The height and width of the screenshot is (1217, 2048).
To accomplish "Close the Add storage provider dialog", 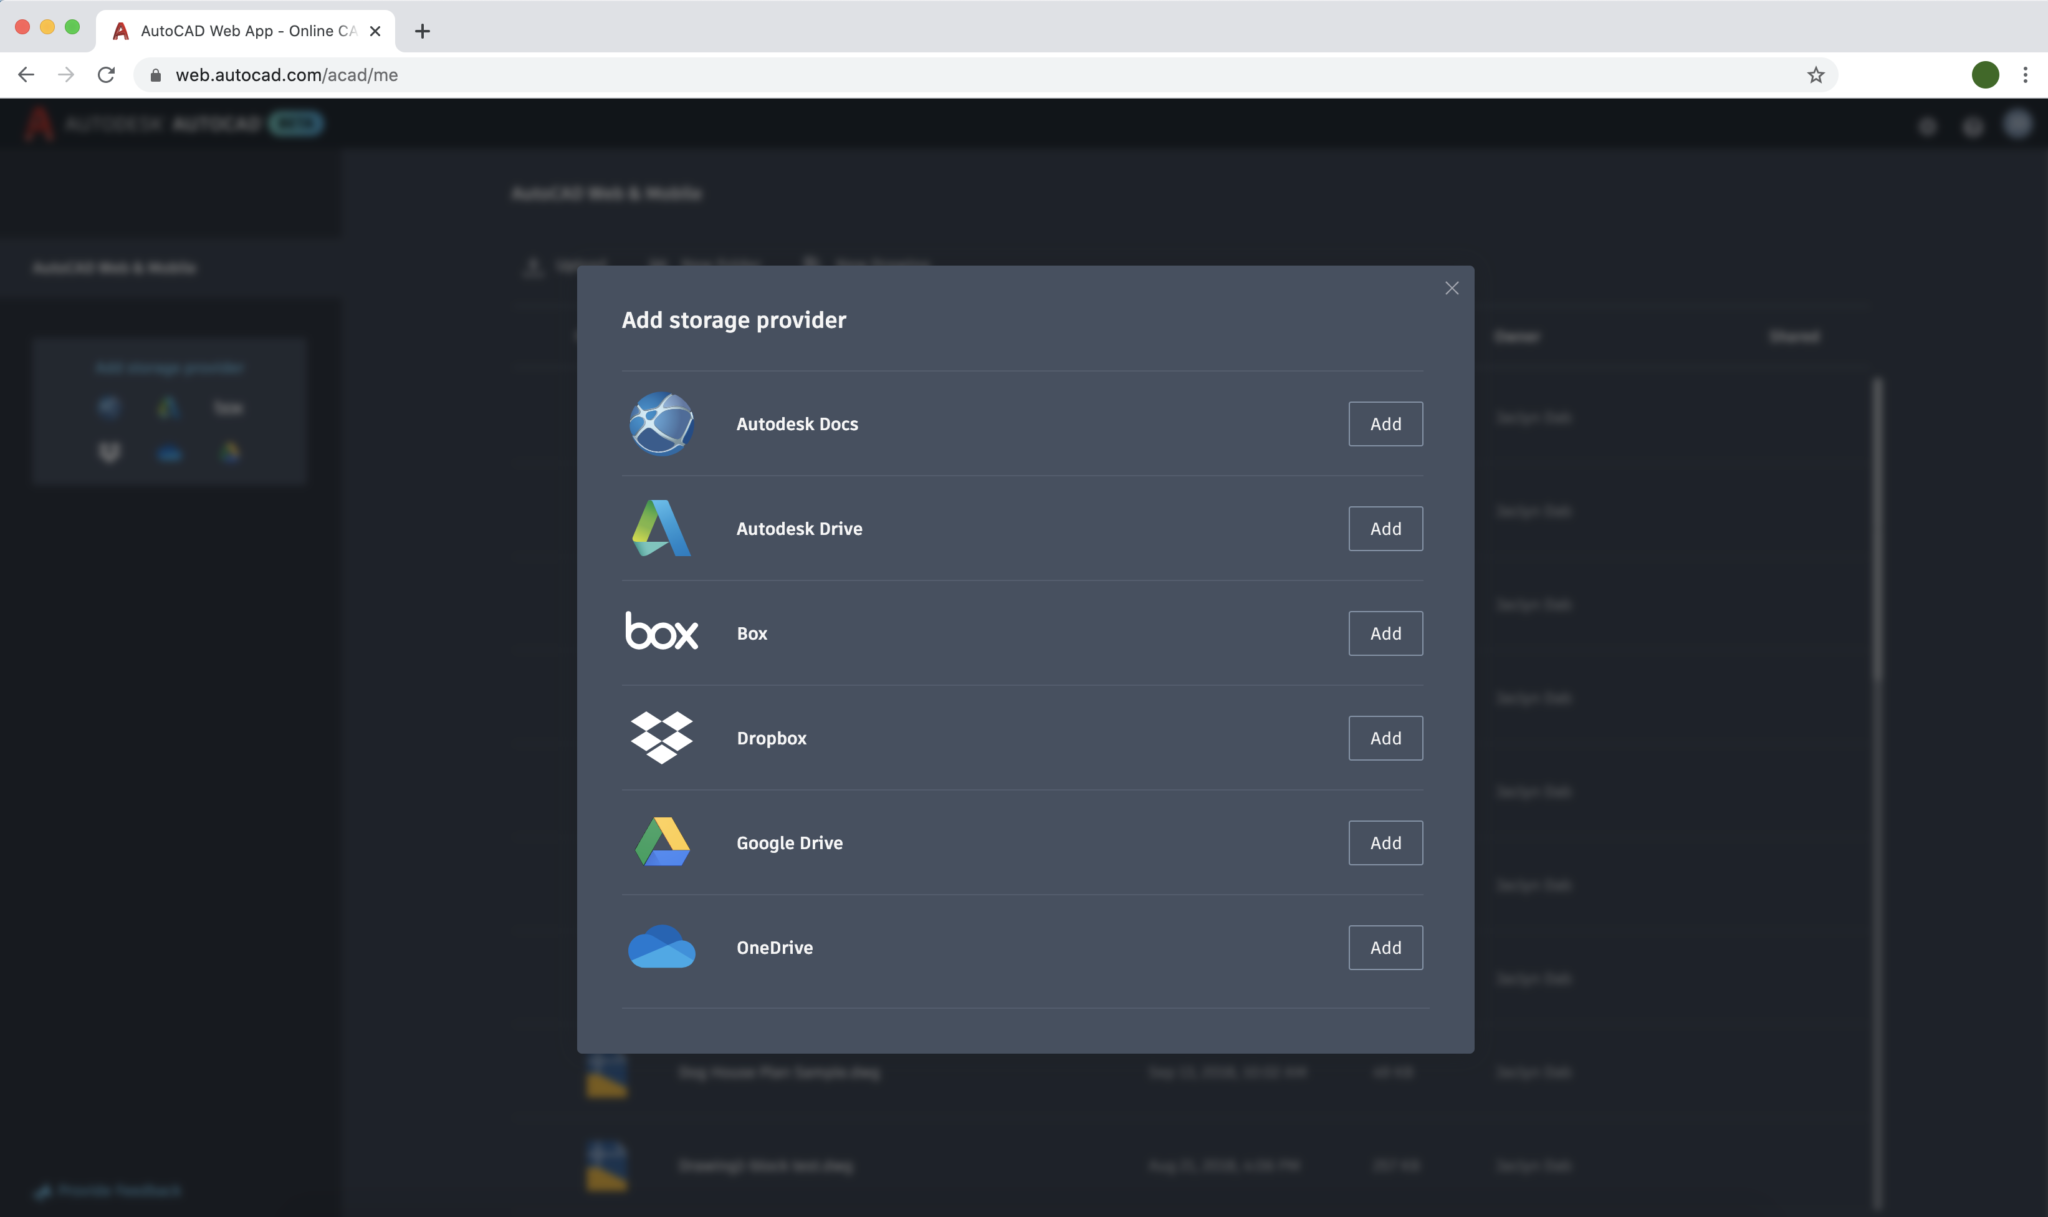I will click(1452, 288).
